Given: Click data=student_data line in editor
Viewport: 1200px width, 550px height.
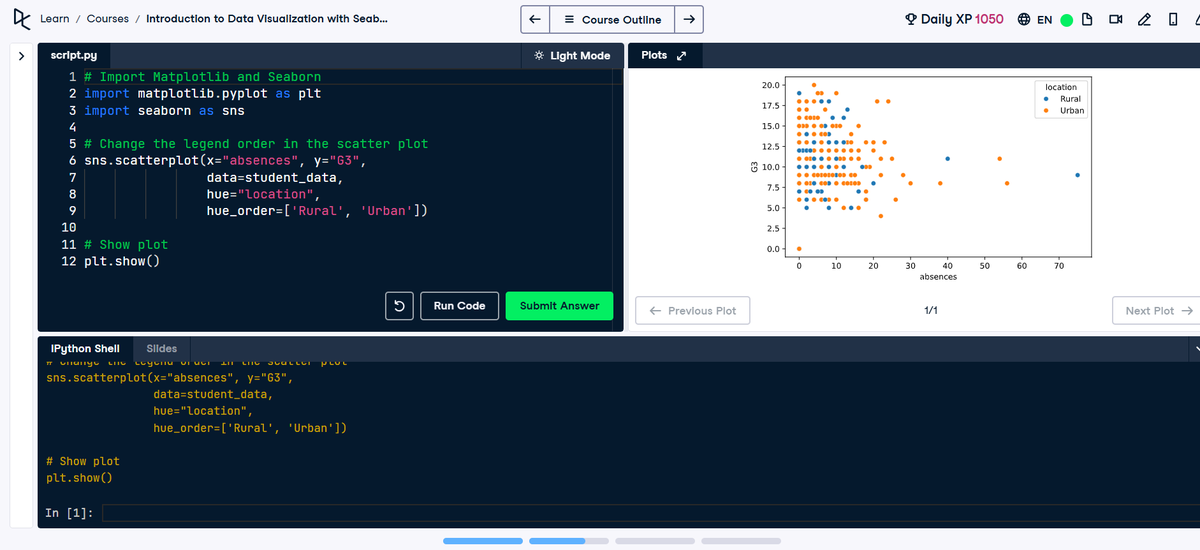Looking at the screenshot, I should pyautogui.click(x=274, y=178).
